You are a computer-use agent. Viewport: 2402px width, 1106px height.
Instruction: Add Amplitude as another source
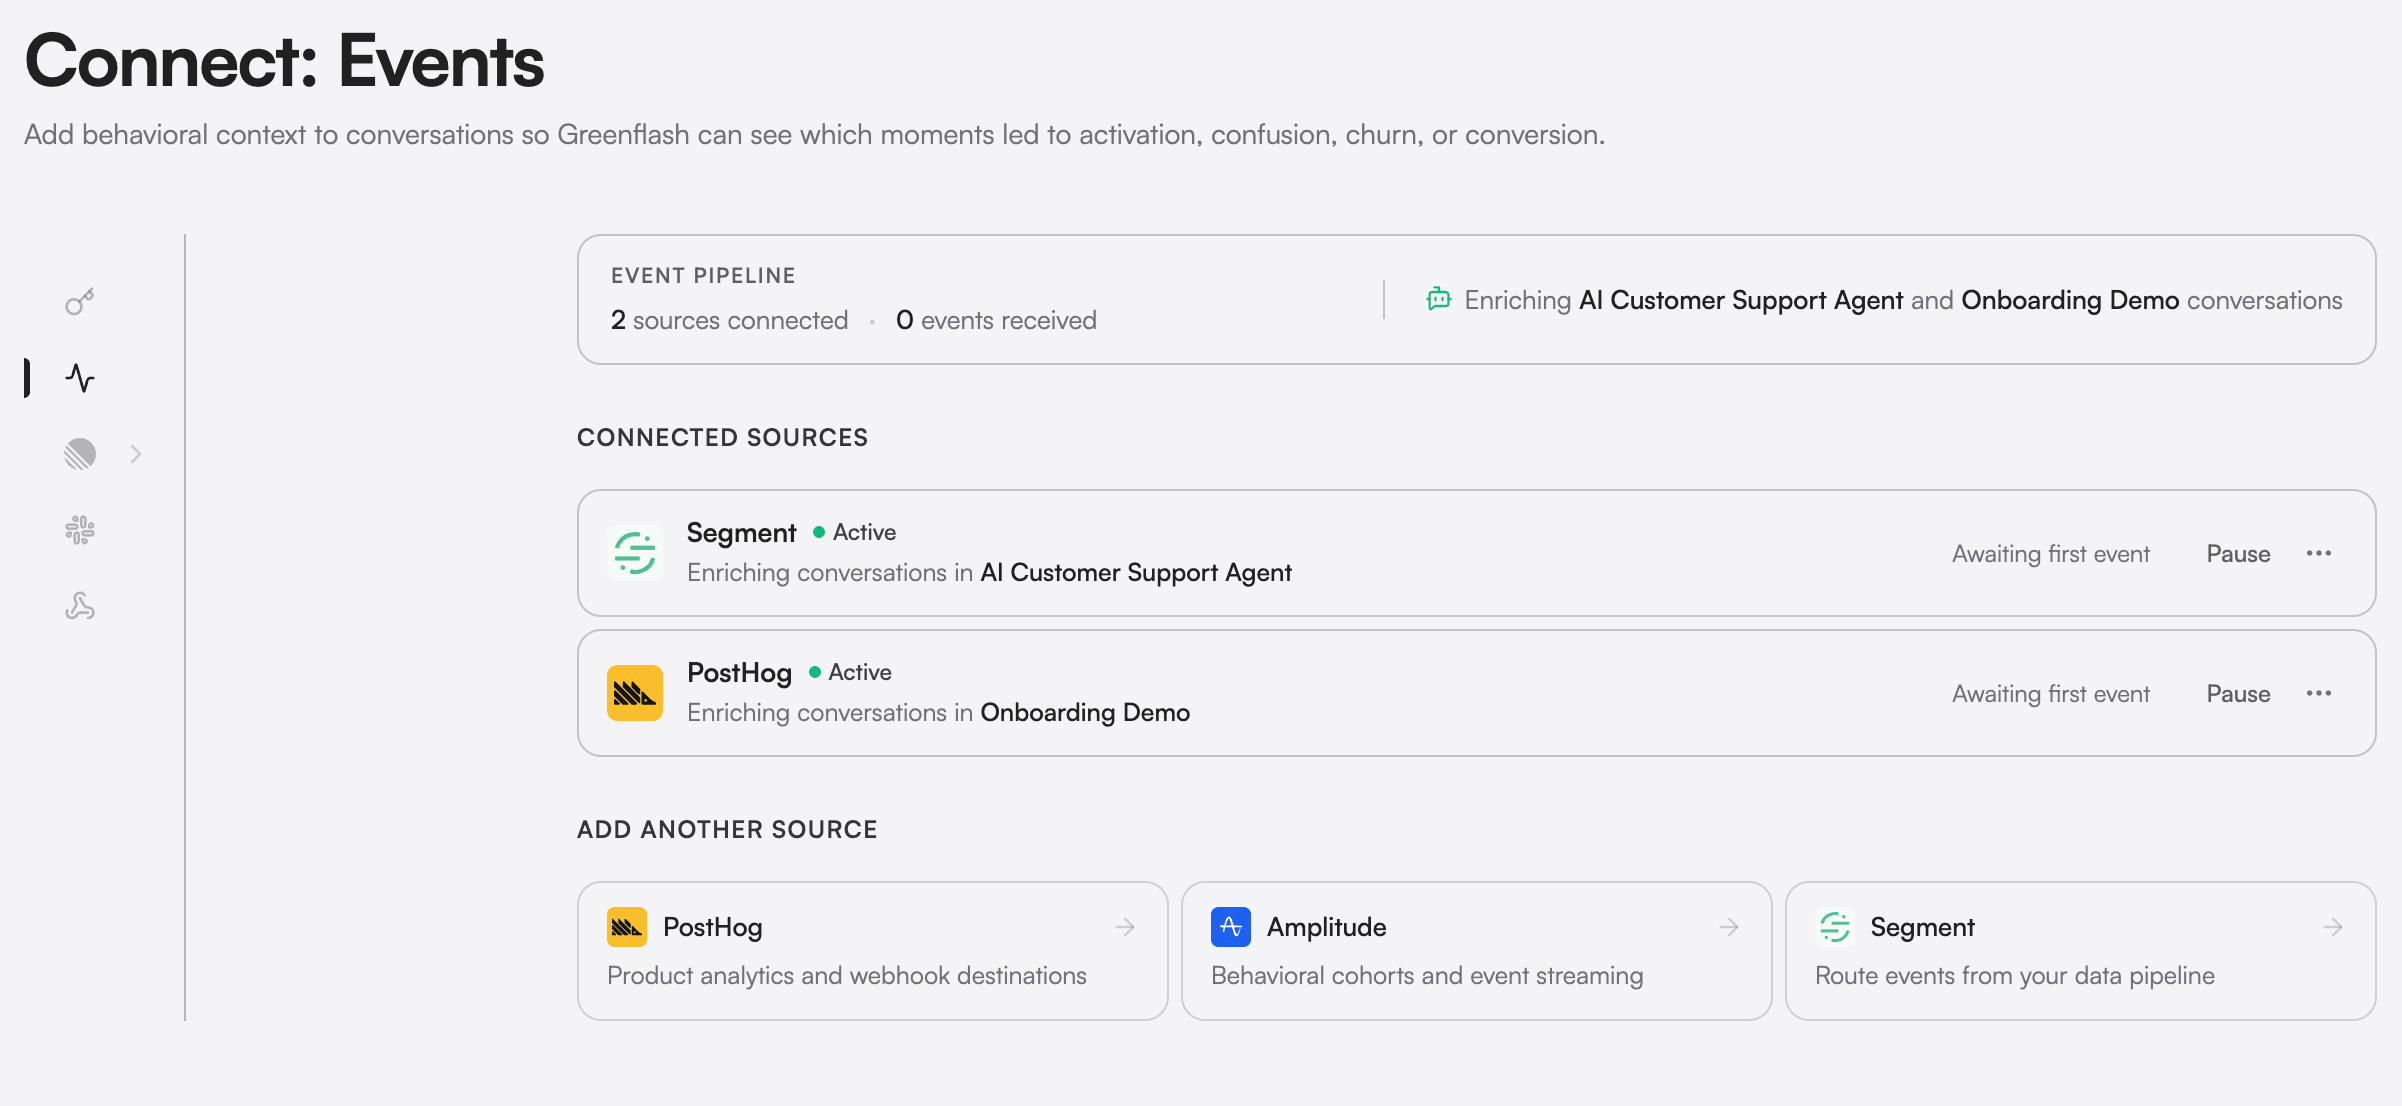click(1476, 951)
